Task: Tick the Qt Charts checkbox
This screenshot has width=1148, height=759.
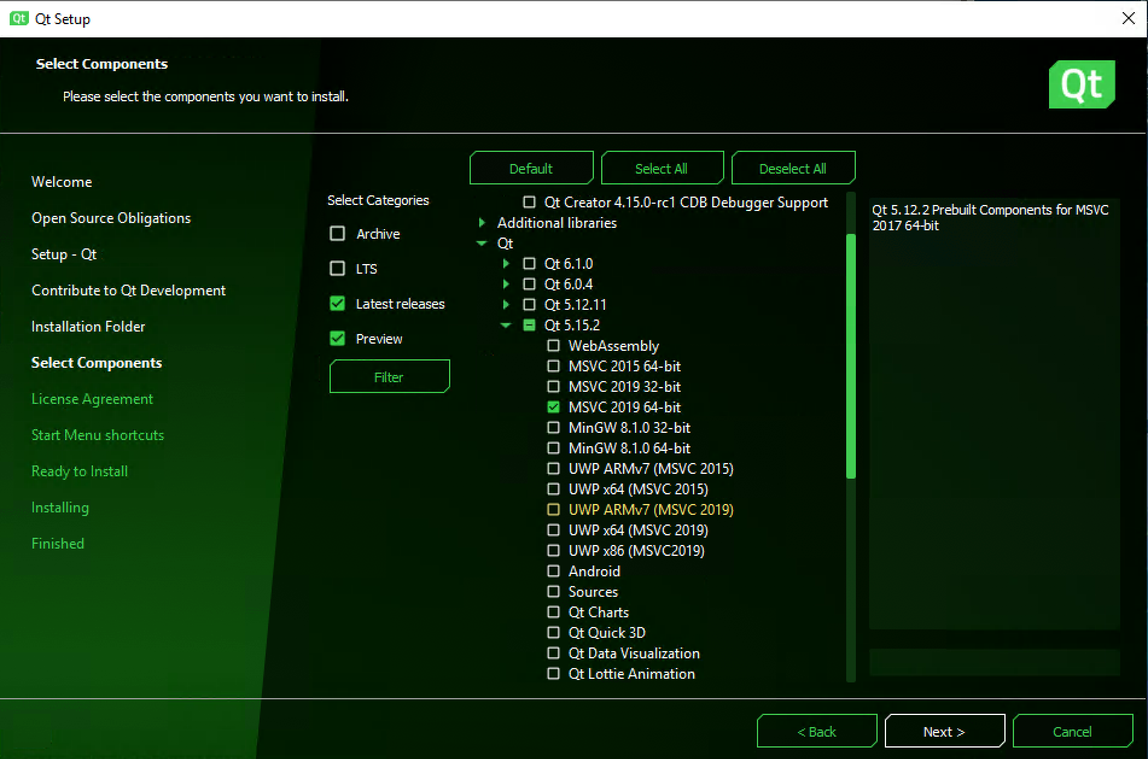Action: 554,612
